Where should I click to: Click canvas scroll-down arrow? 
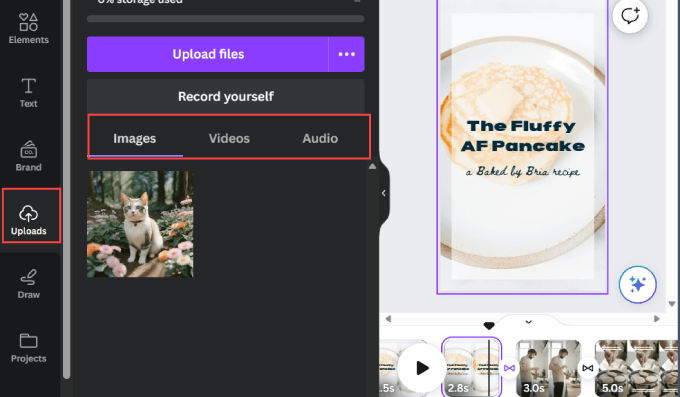point(672,304)
